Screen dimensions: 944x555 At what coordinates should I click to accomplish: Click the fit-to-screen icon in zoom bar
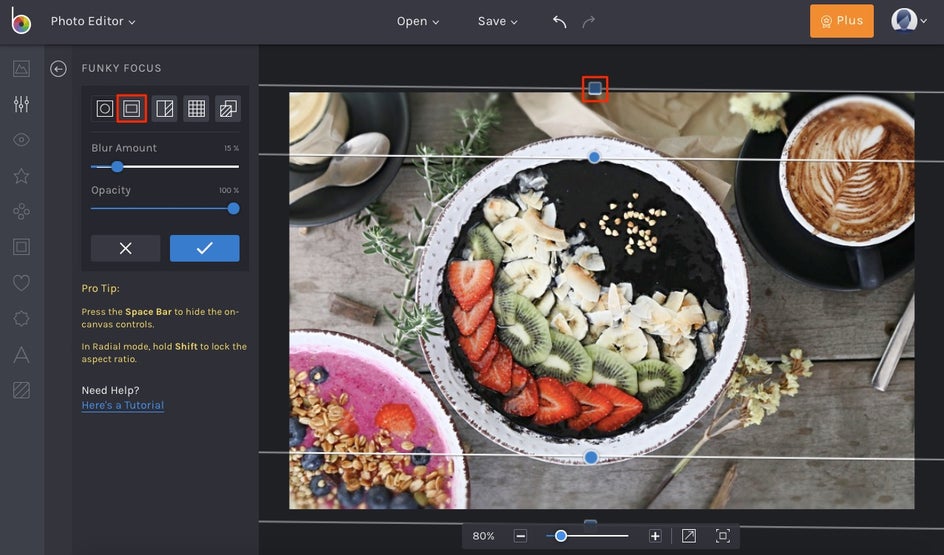(689, 536)
